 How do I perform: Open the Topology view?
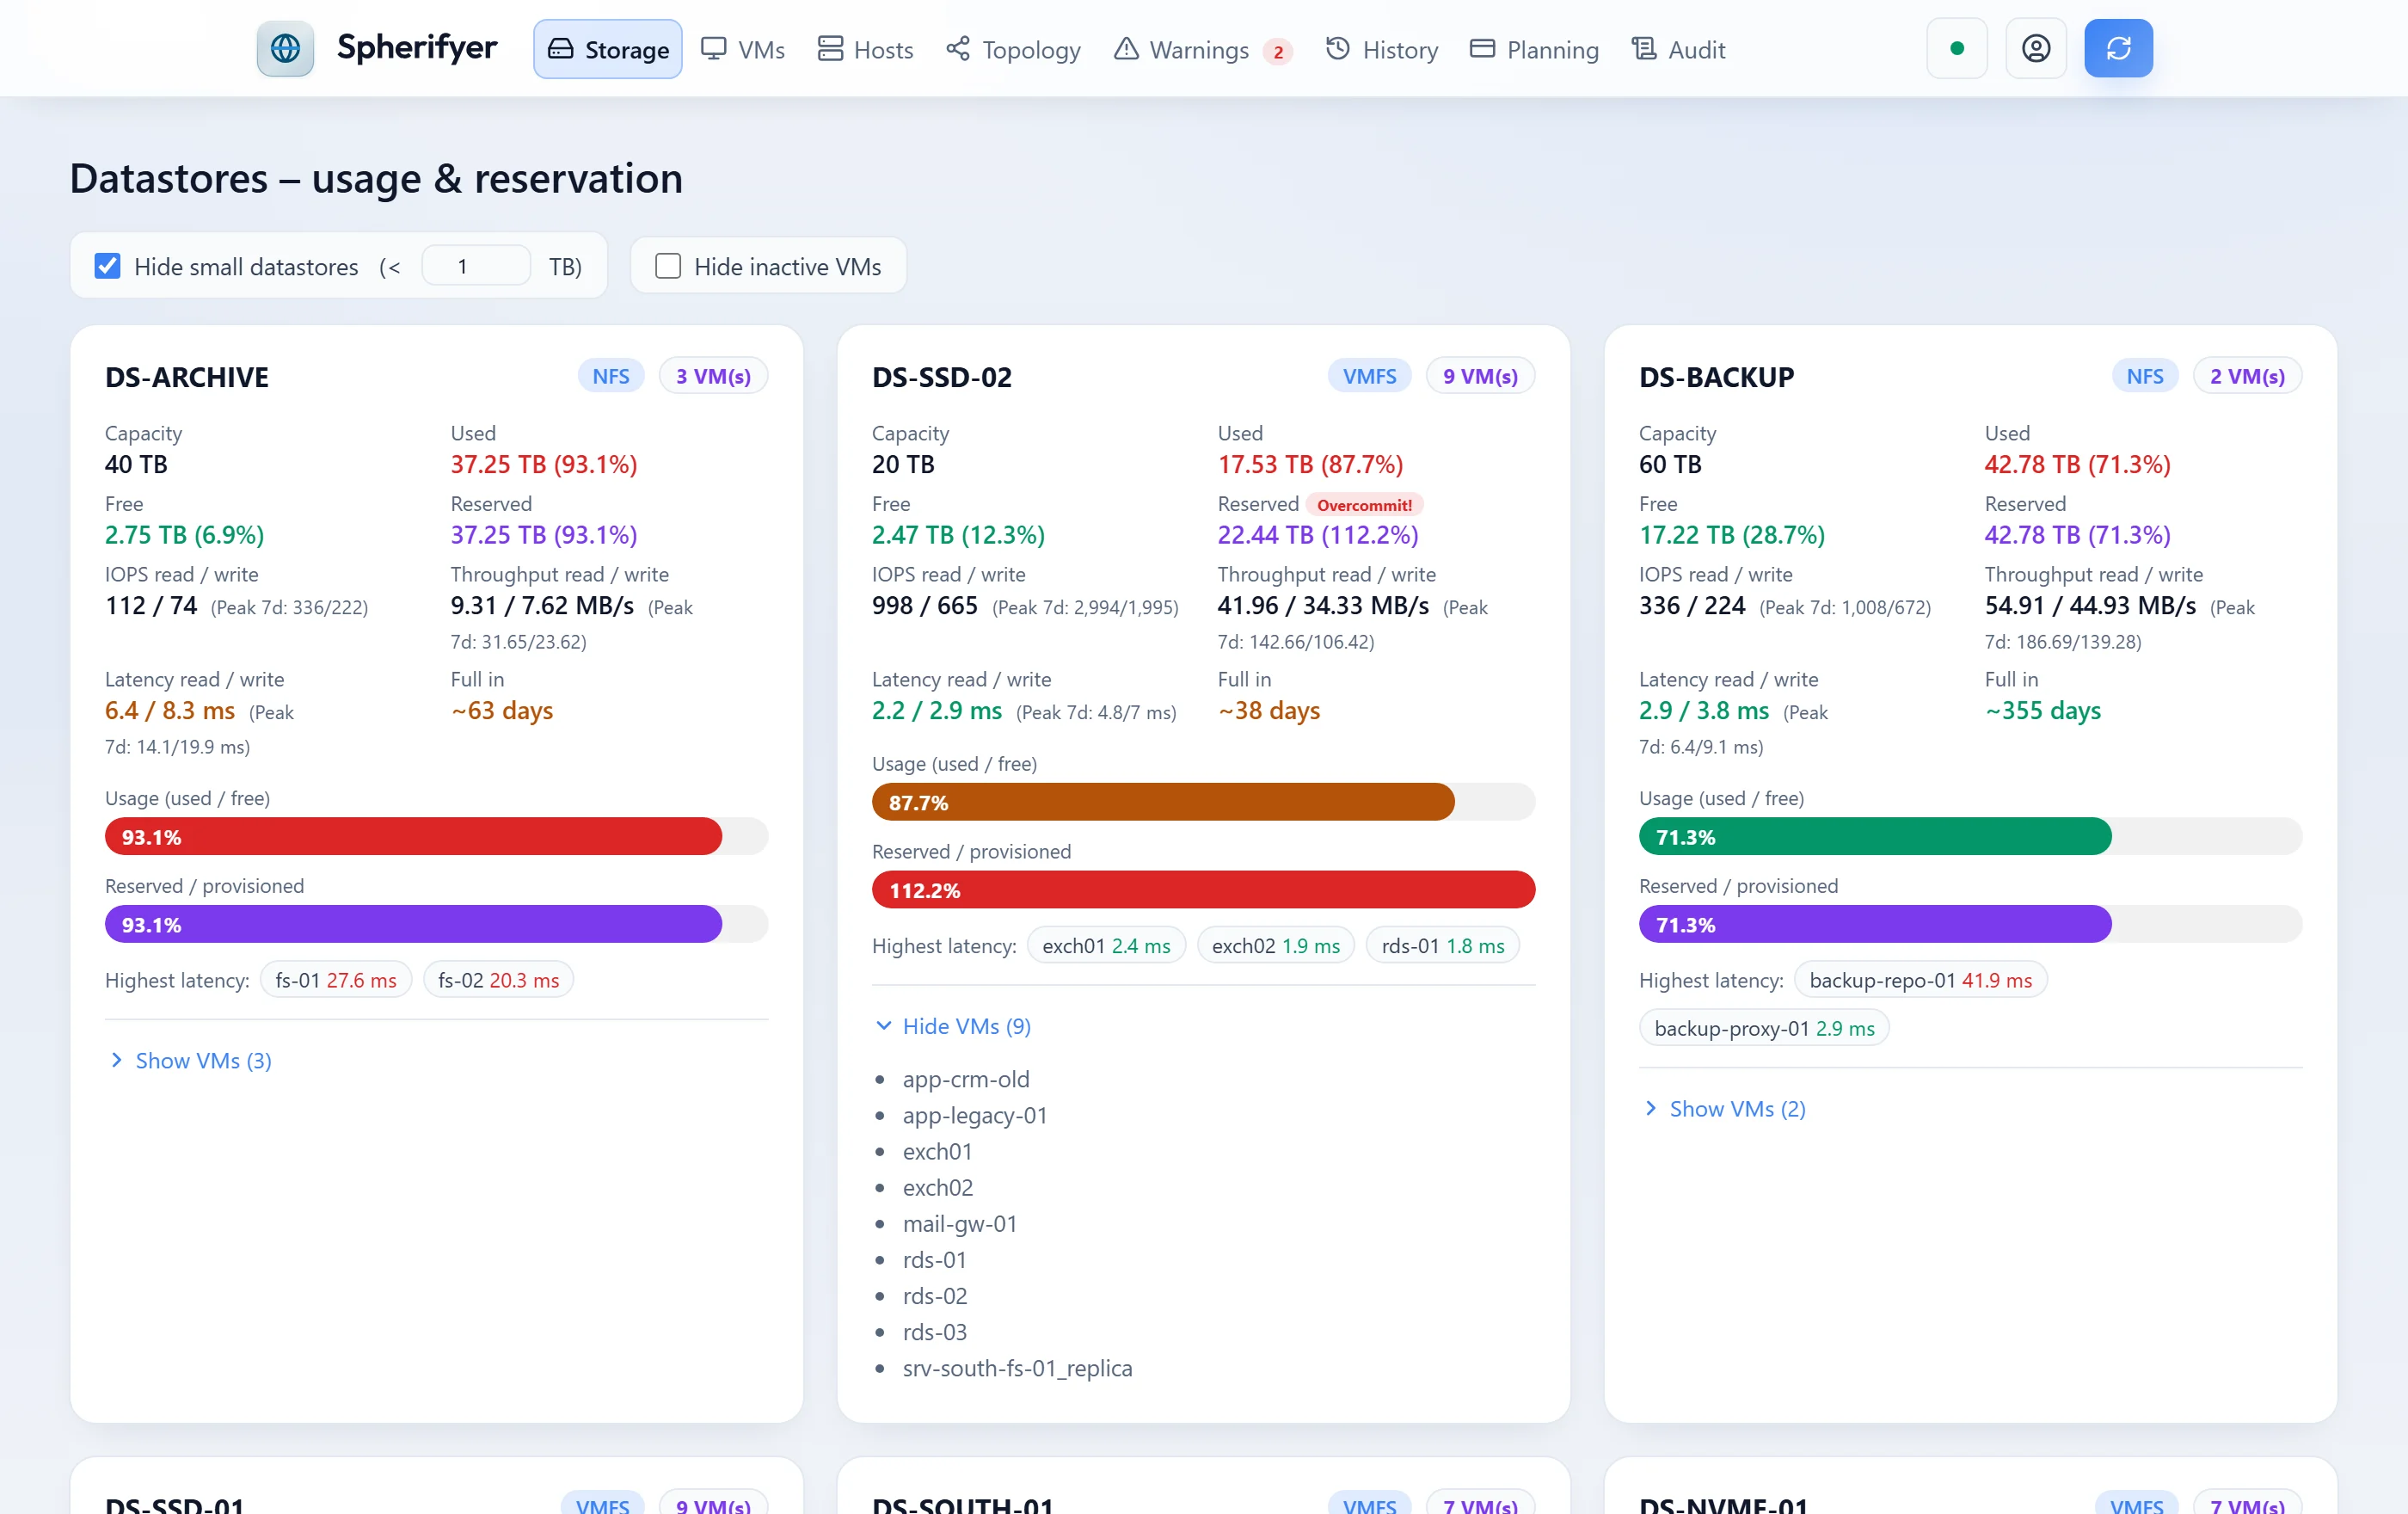[x=1013, y=49]
